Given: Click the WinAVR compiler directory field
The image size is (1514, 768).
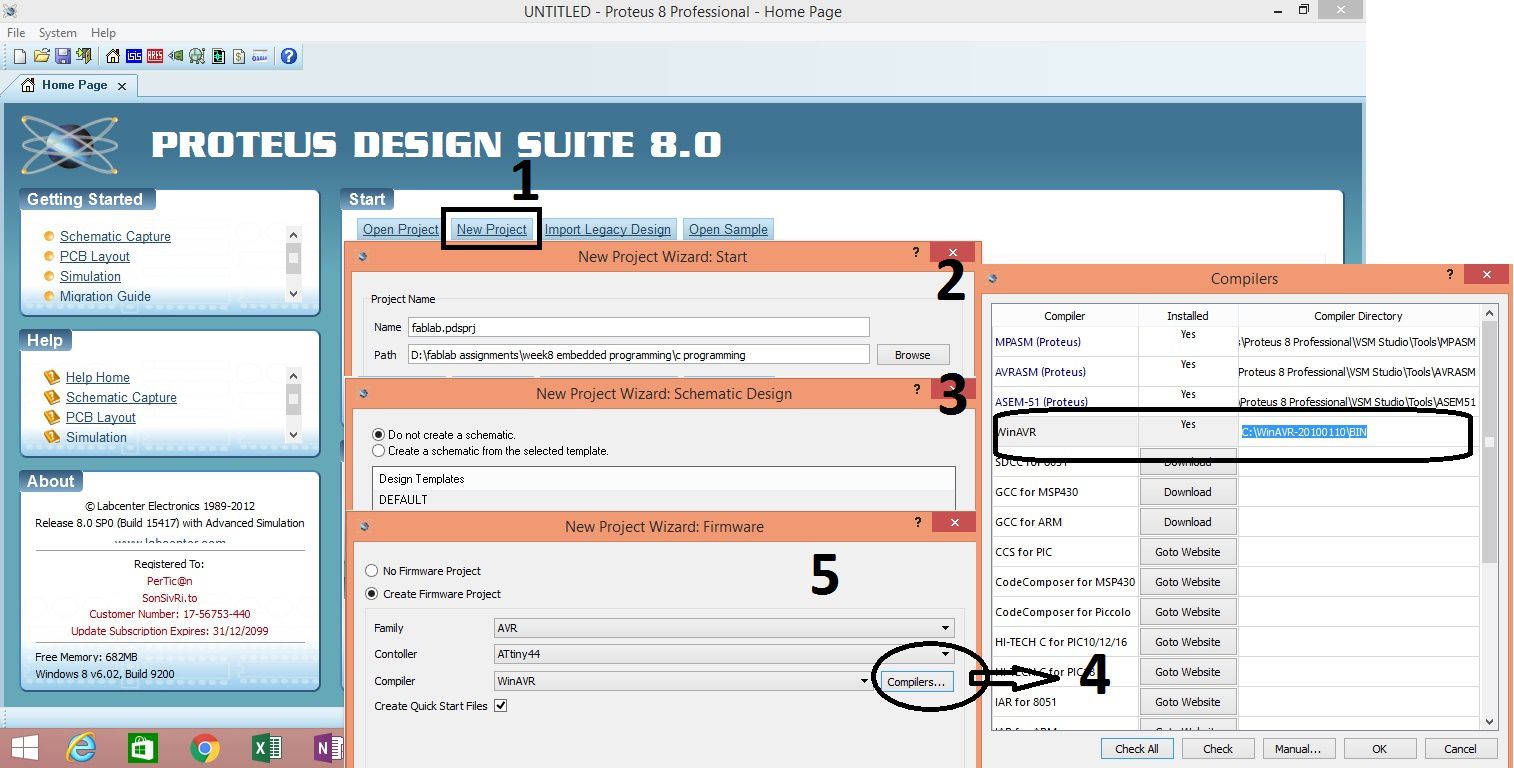Looking at the screenshot, I should (1358, 432).
